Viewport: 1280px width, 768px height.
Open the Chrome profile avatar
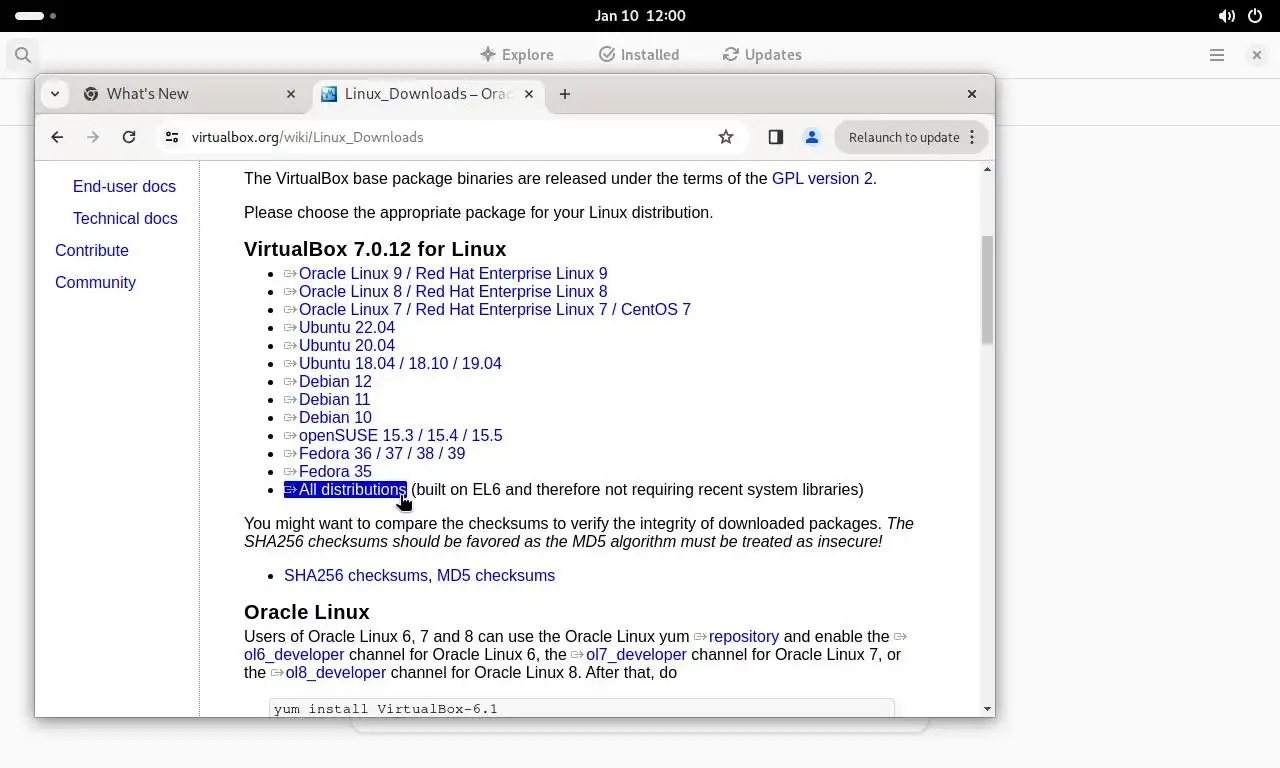click(812, 137)
